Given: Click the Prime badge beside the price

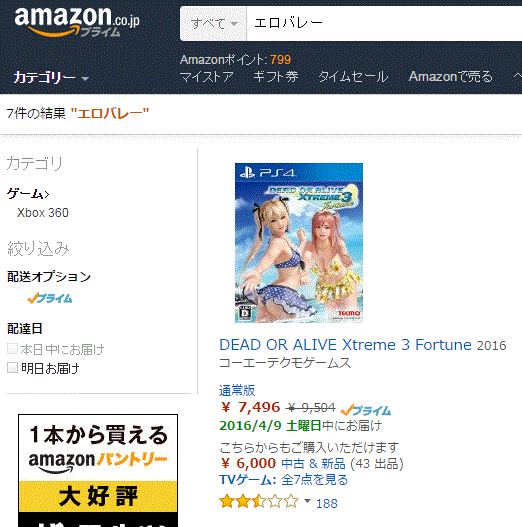Looking at the screenshot, I should (366, 410).
